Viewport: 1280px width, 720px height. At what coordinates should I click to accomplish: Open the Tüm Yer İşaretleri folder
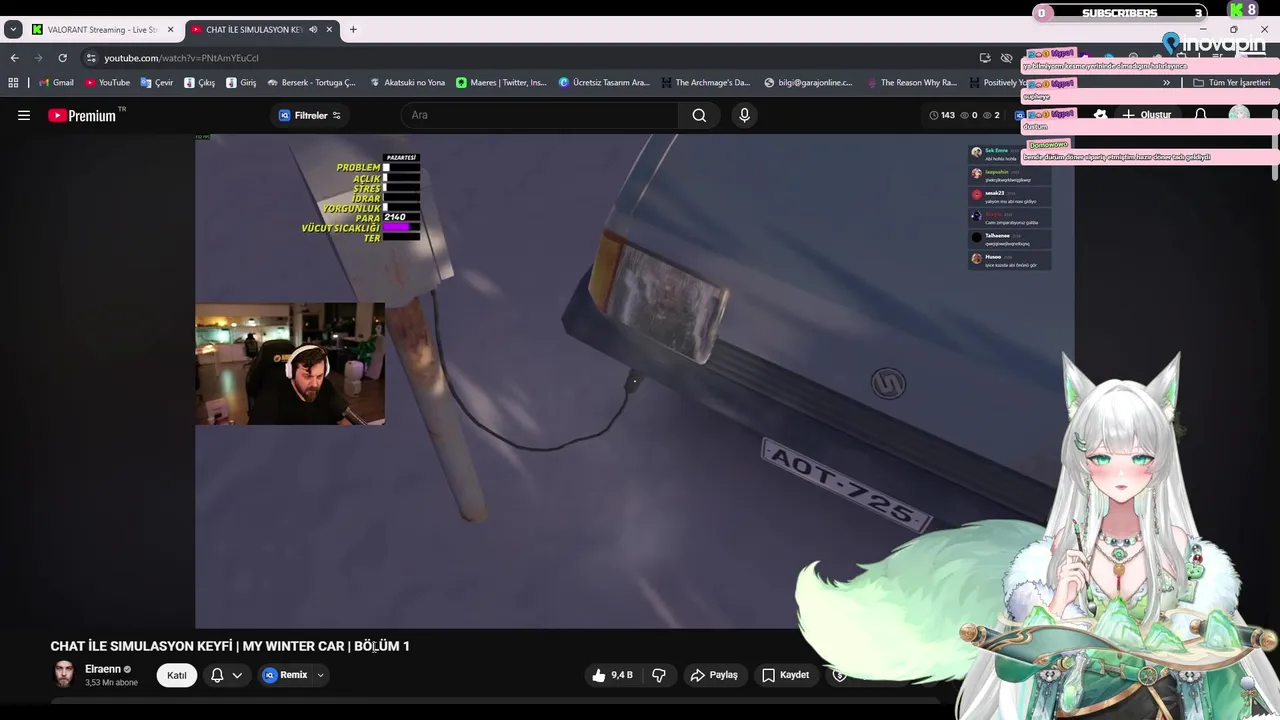1232,82
